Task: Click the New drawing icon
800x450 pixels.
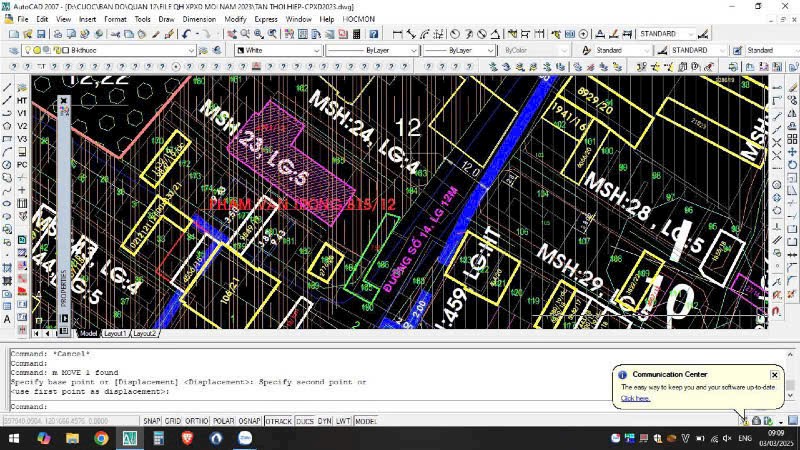Action: coord(14,34)
